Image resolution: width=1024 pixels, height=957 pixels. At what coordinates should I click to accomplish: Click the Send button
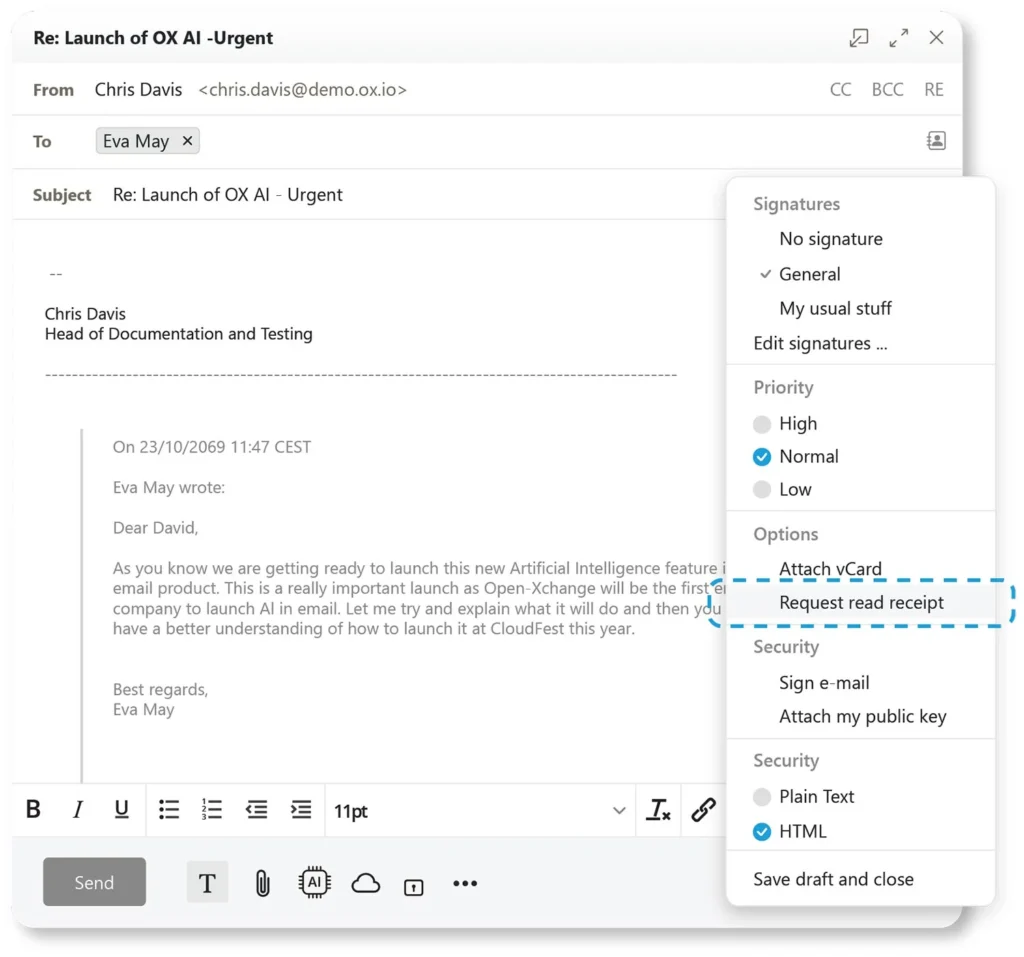click(x=94, y=883)
